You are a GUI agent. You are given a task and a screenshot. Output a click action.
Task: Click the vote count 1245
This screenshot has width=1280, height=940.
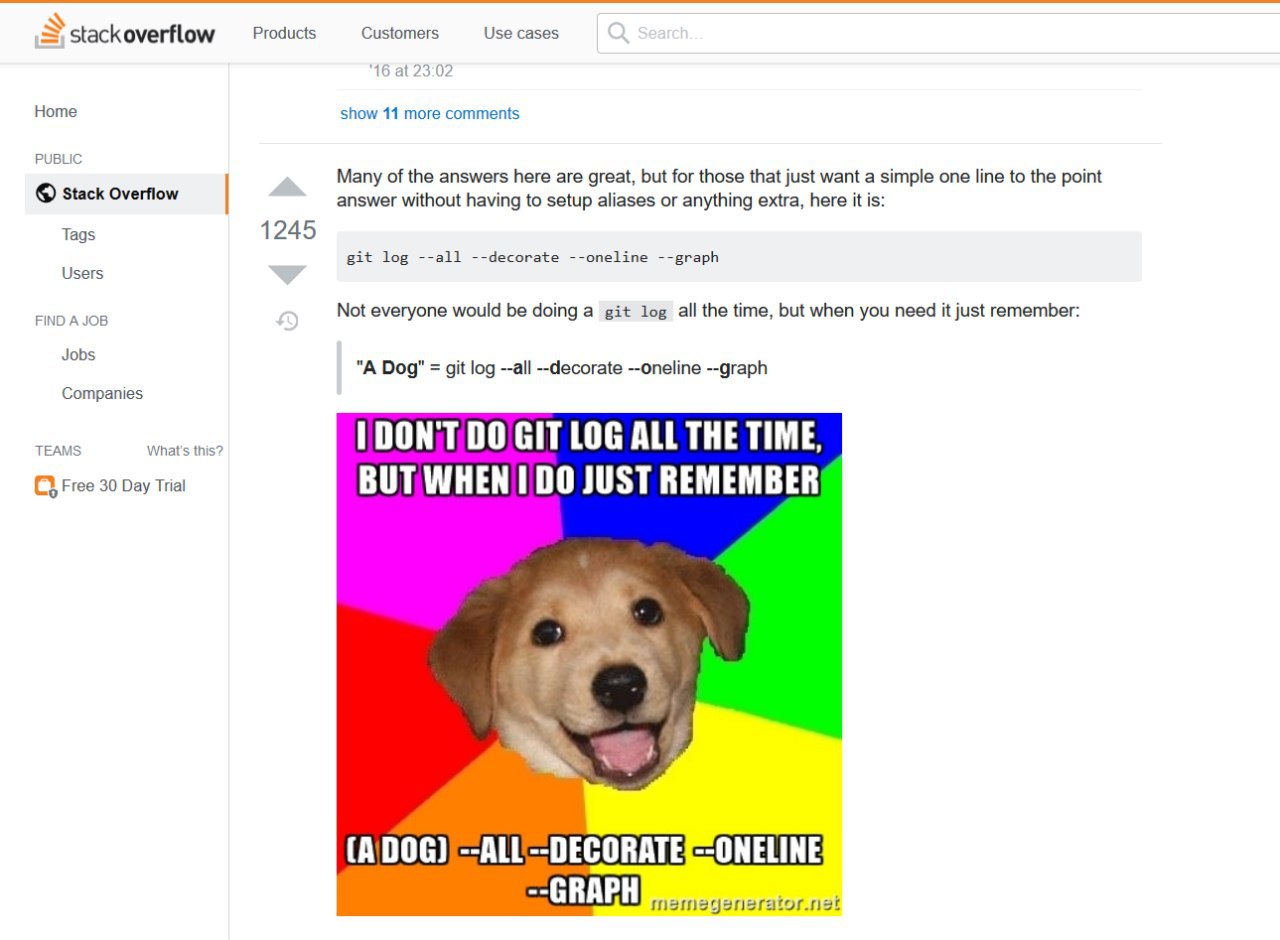coord(288,231)
